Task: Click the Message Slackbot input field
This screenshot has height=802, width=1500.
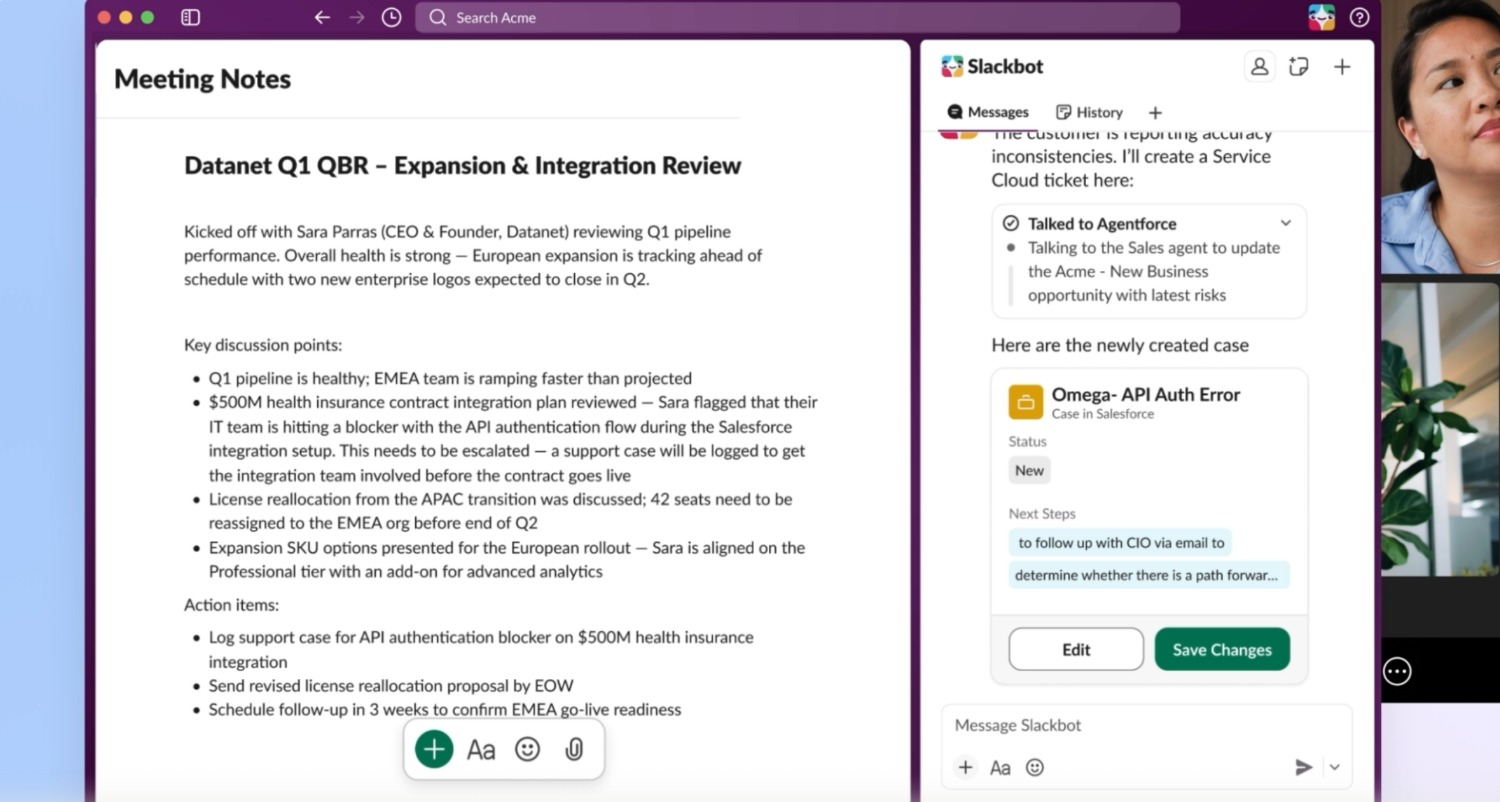Action: click(1146, 725)
